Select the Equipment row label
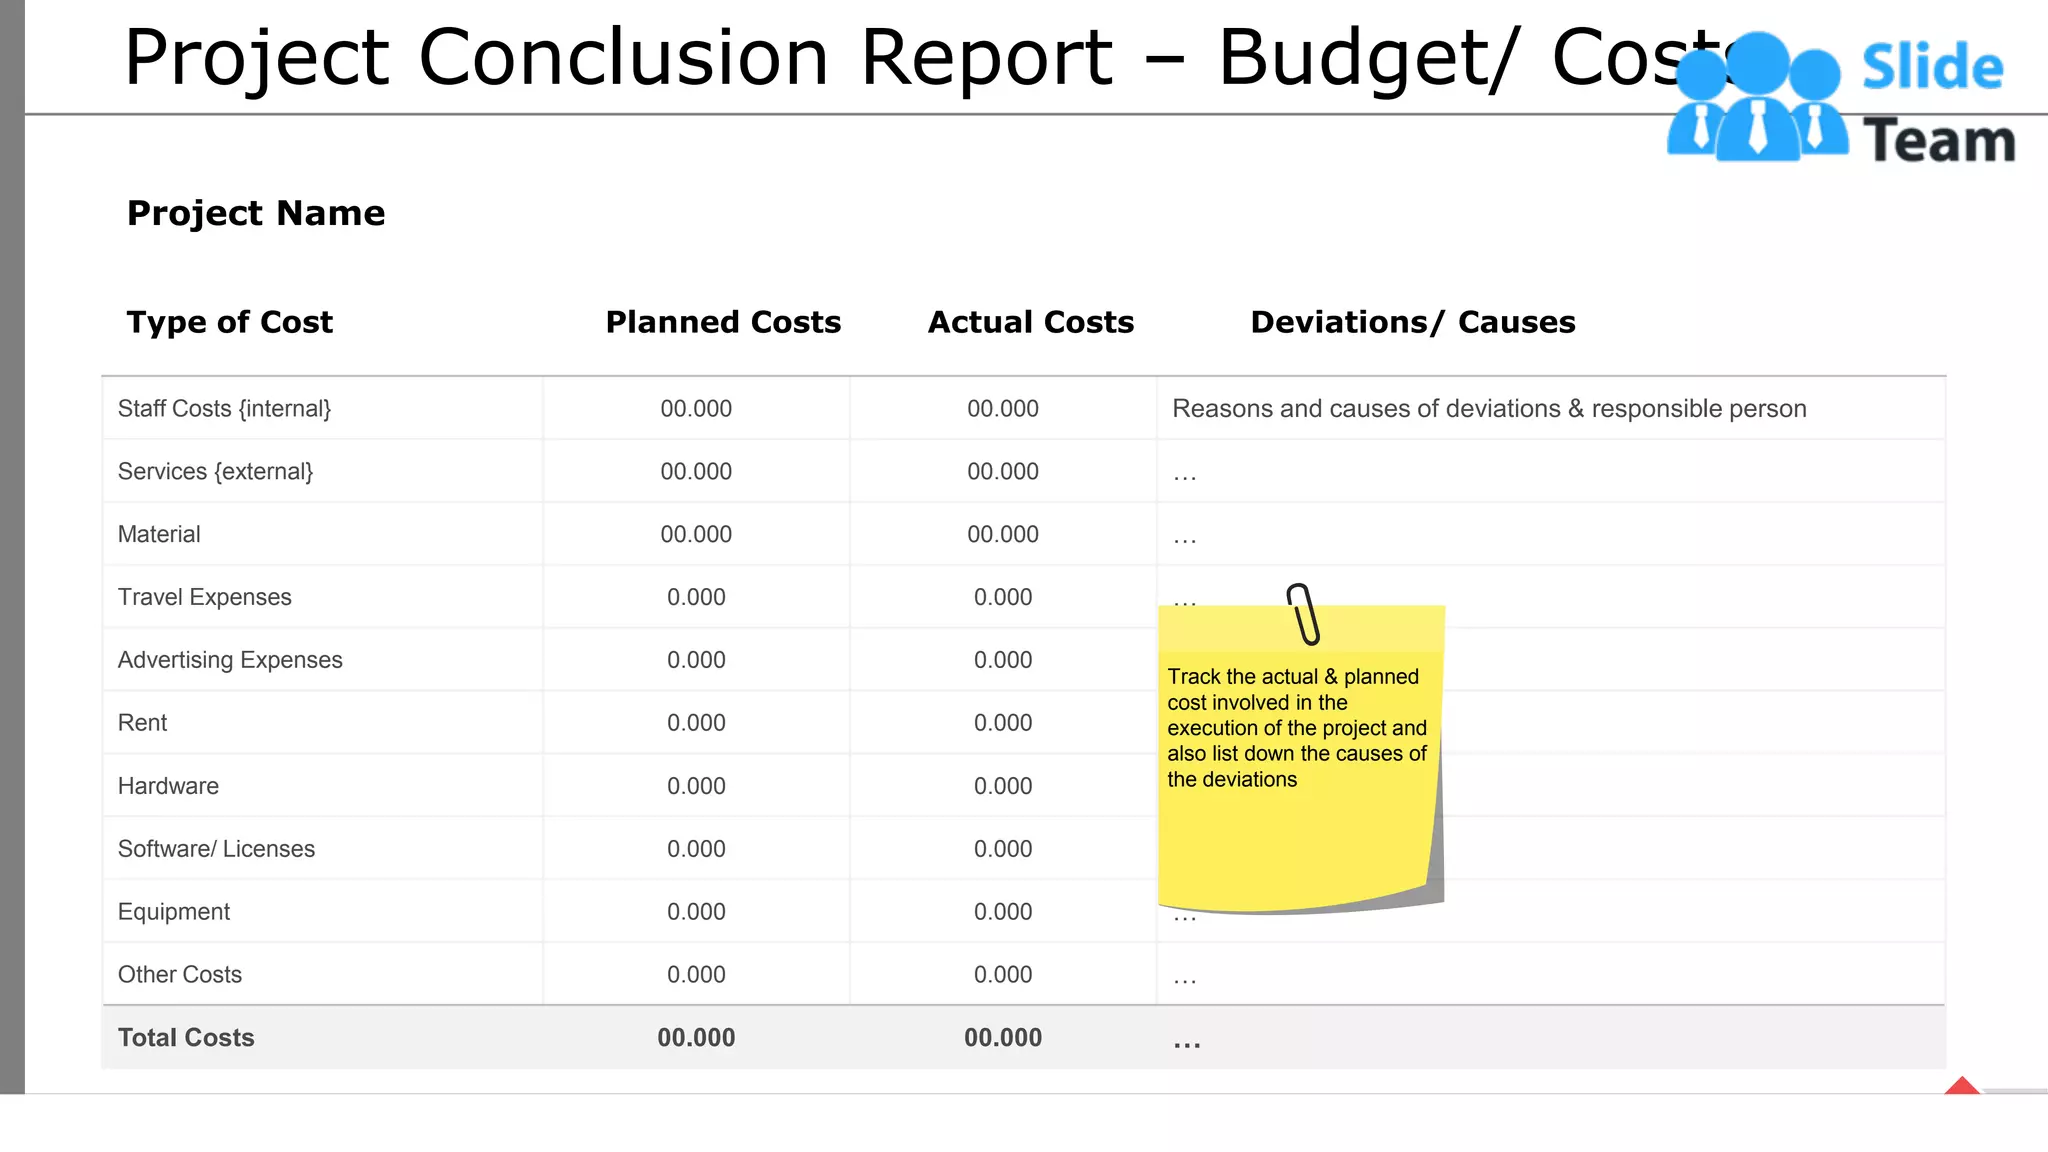Image resolution: width=2048 pixels, height=1152 pixels. click(x=173, y=912)
